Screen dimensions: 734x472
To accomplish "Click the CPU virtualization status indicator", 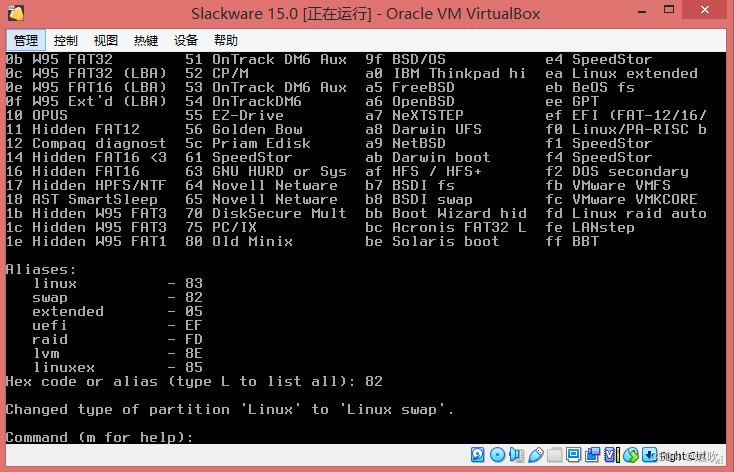I will pos(612,455).
